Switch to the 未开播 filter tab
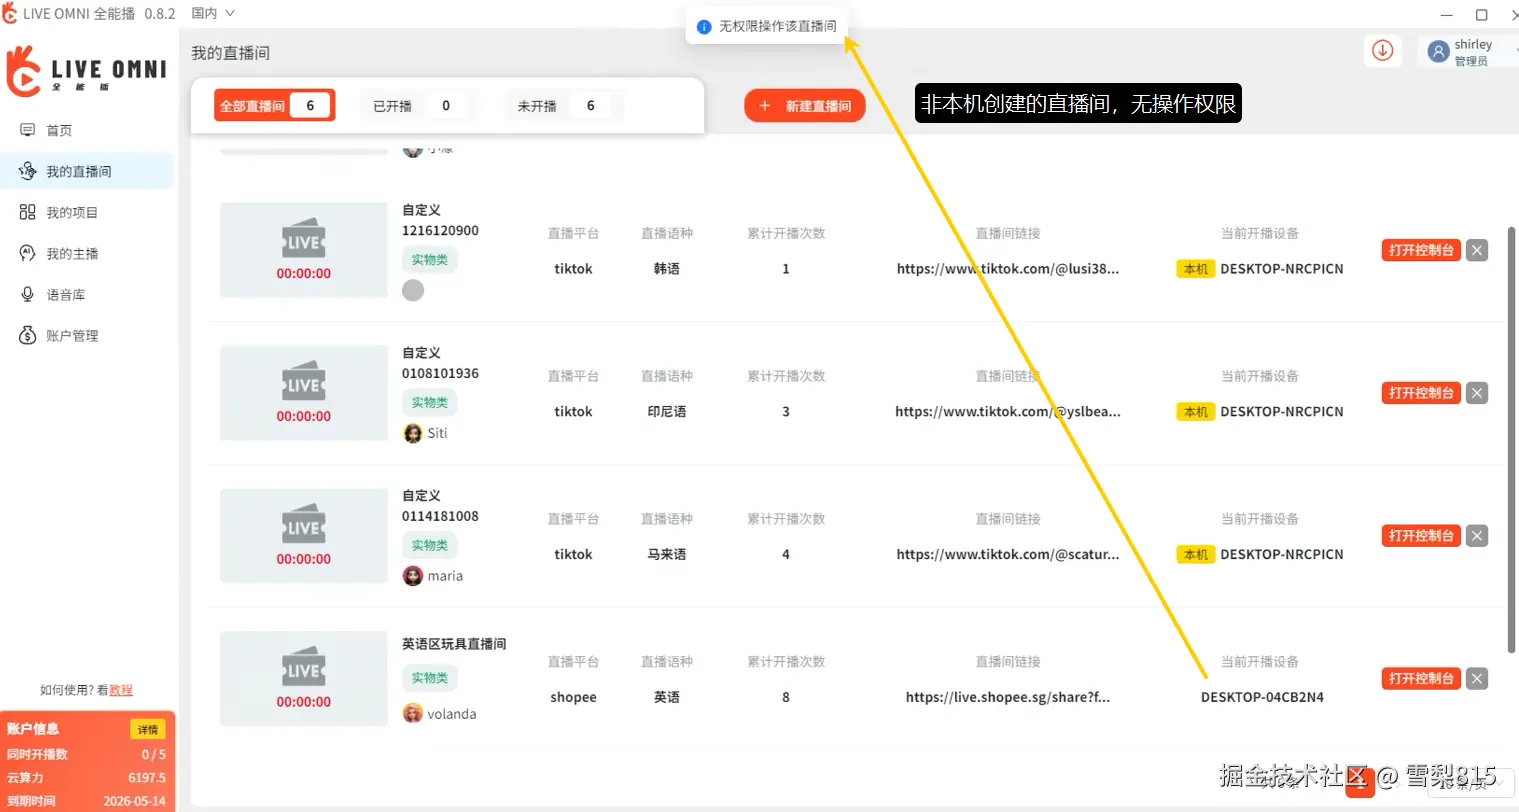 coord(562,105)
